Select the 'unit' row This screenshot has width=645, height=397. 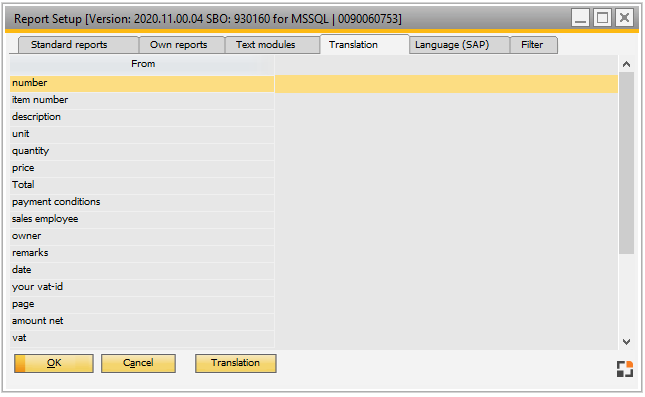(142, 135)
